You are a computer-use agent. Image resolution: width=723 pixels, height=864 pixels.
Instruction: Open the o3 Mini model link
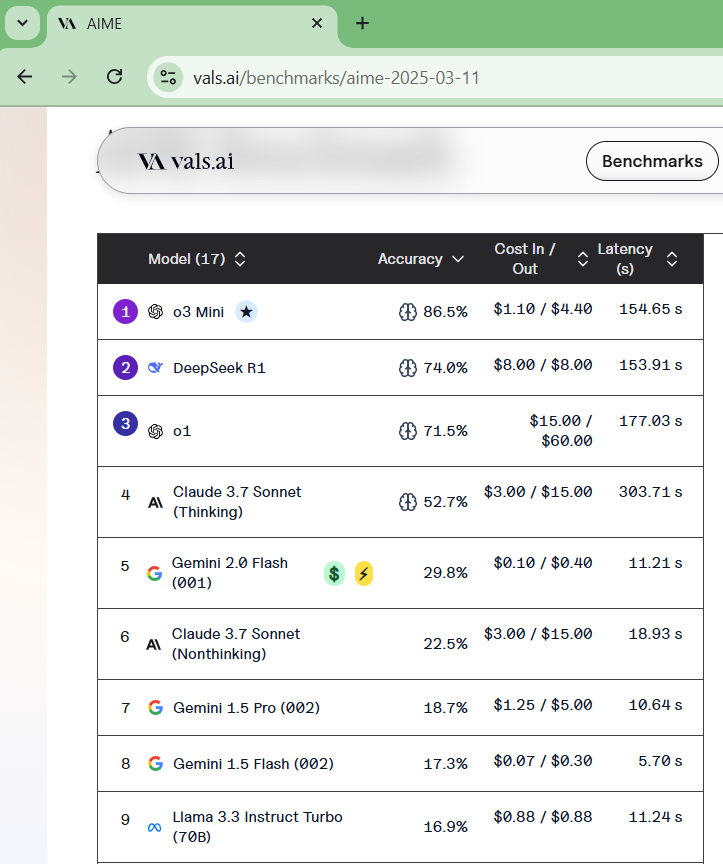198,312
